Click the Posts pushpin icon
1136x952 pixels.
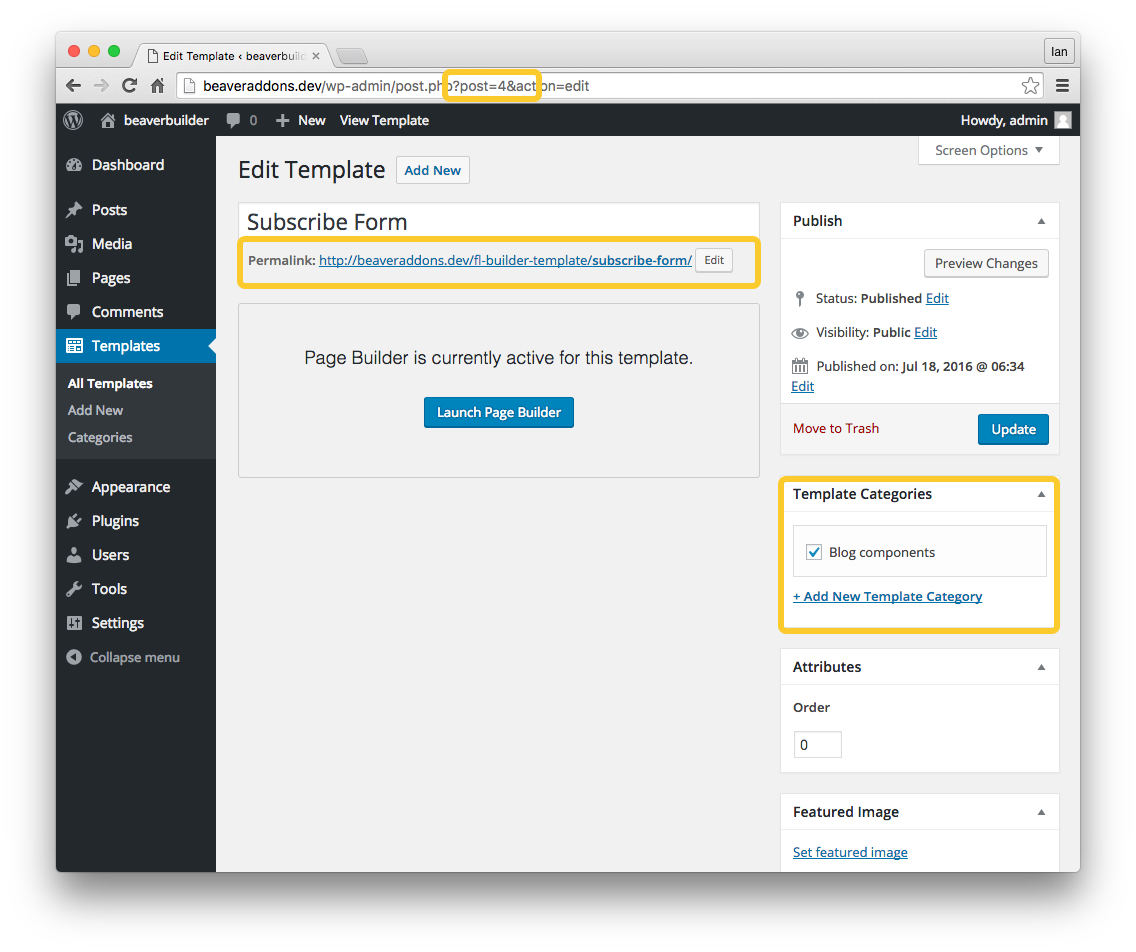[x=74, y=210]
